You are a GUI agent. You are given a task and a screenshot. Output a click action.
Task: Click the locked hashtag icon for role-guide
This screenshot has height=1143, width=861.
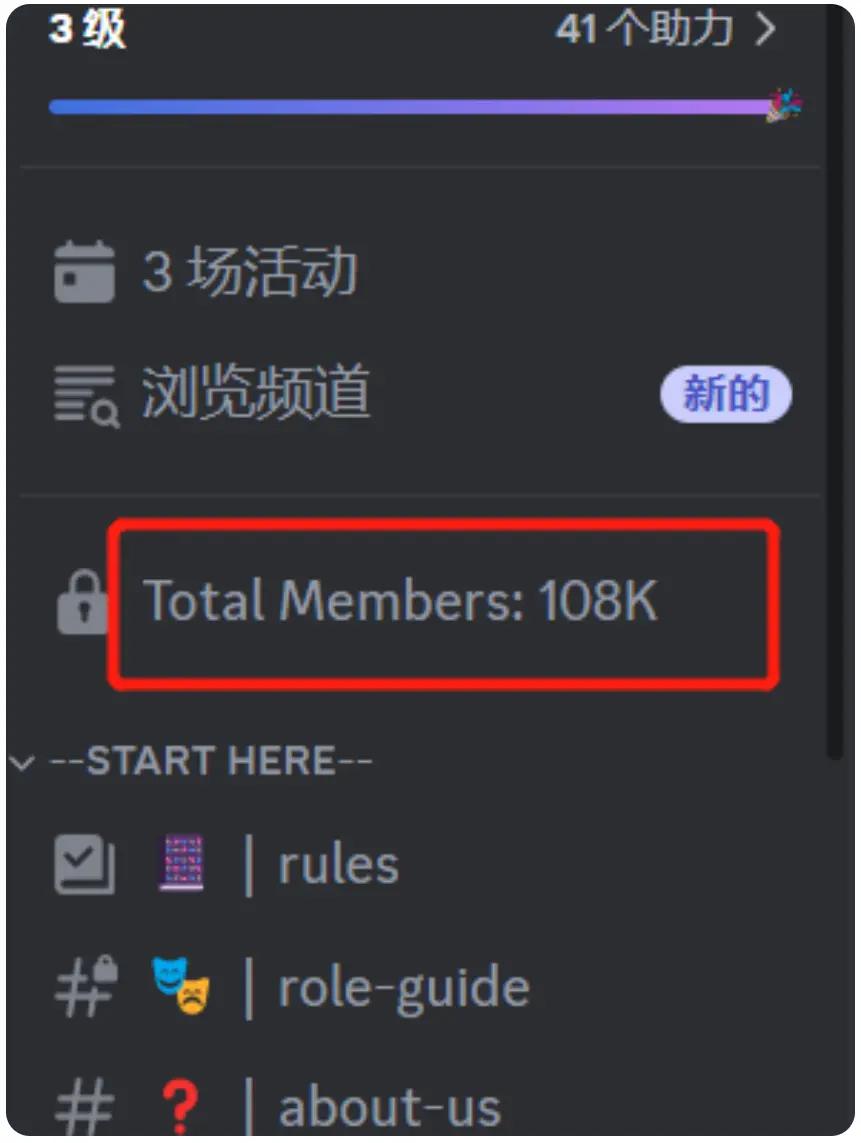[86, 986]
